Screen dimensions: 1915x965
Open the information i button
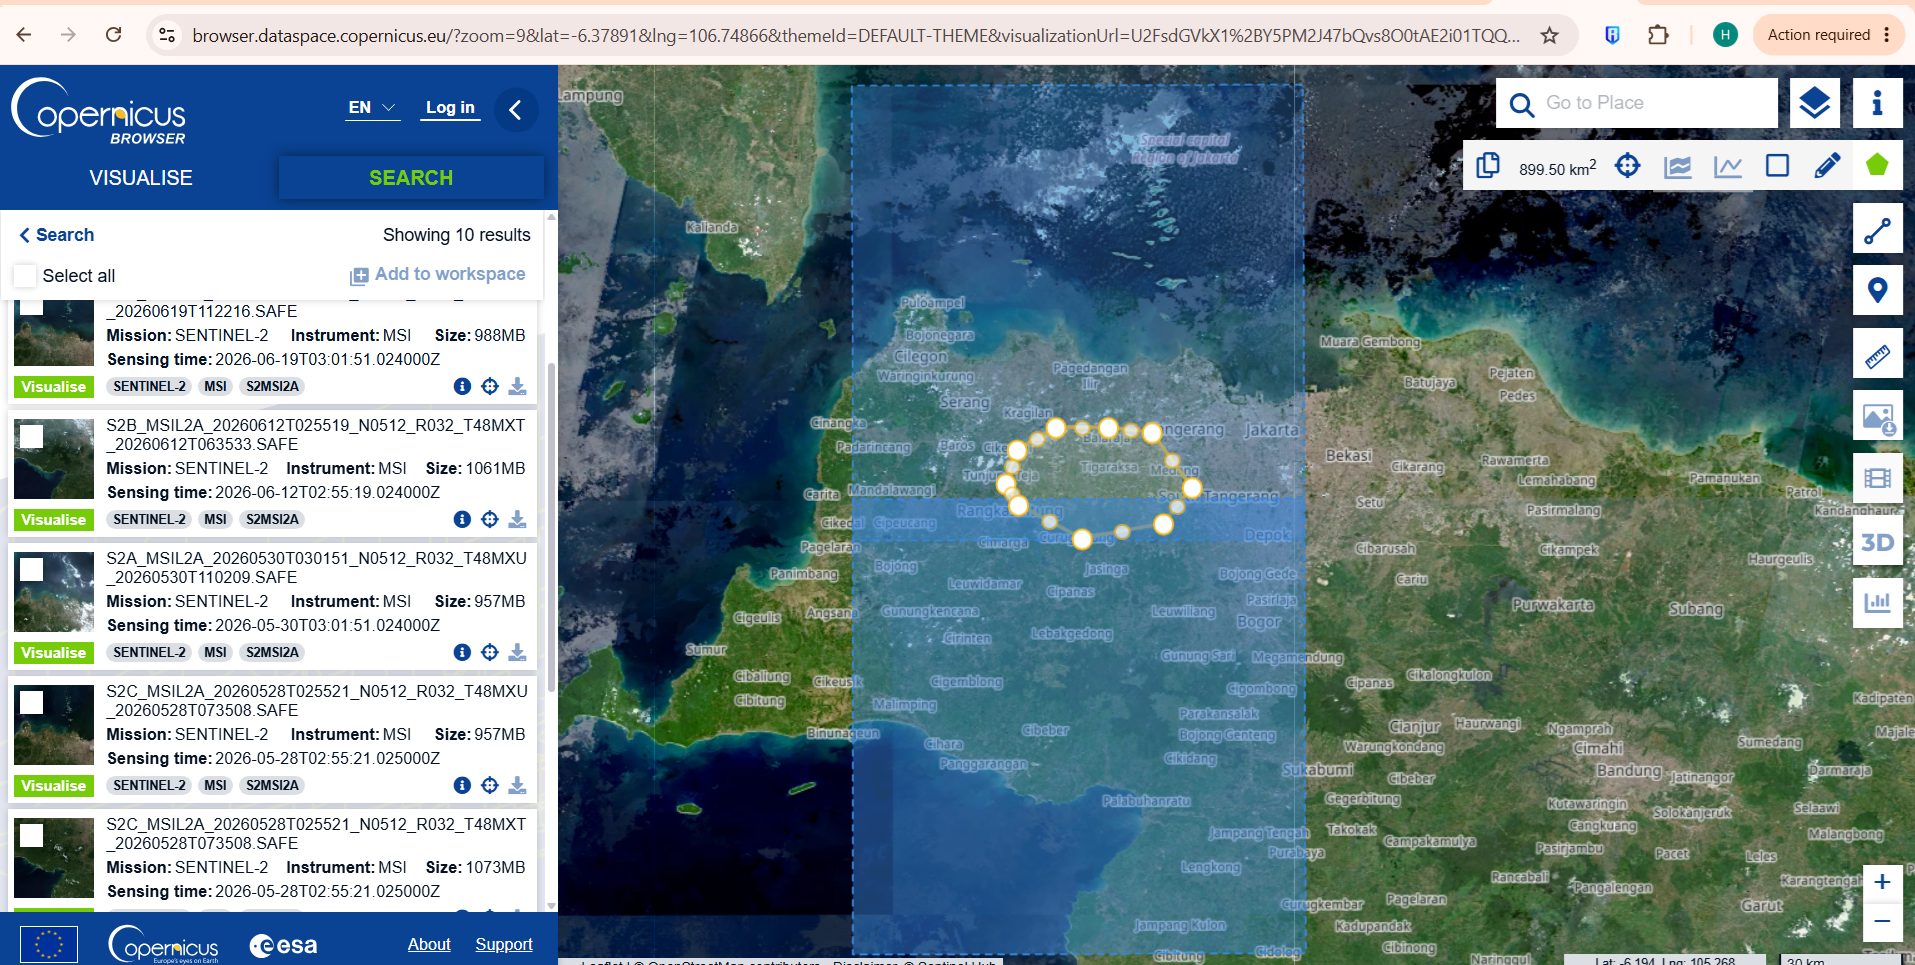(1877, 103)
